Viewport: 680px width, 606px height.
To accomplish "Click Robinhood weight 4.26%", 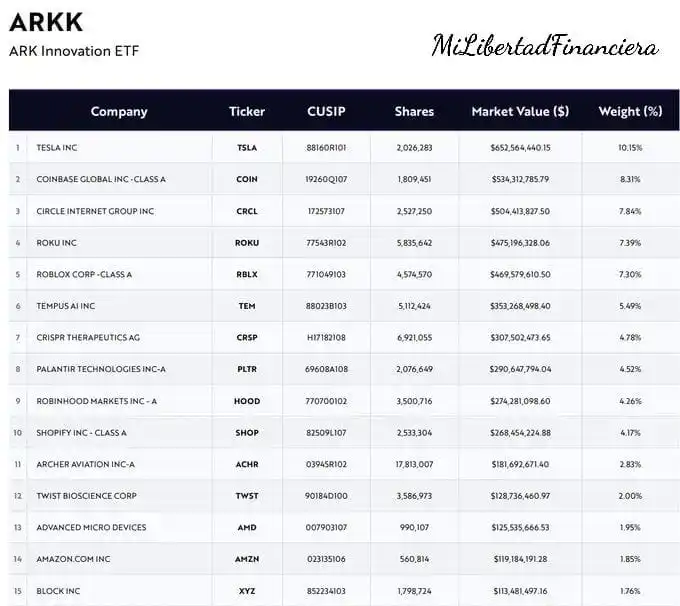I will [630, 401].
